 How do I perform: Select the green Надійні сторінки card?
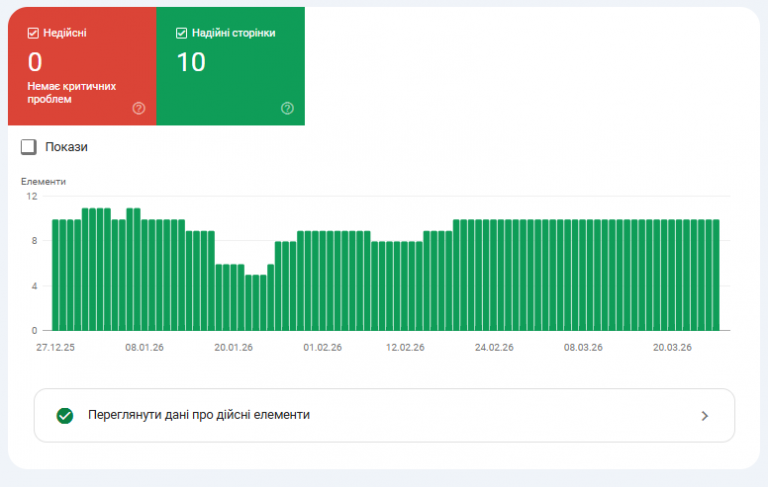coord(231,66)
